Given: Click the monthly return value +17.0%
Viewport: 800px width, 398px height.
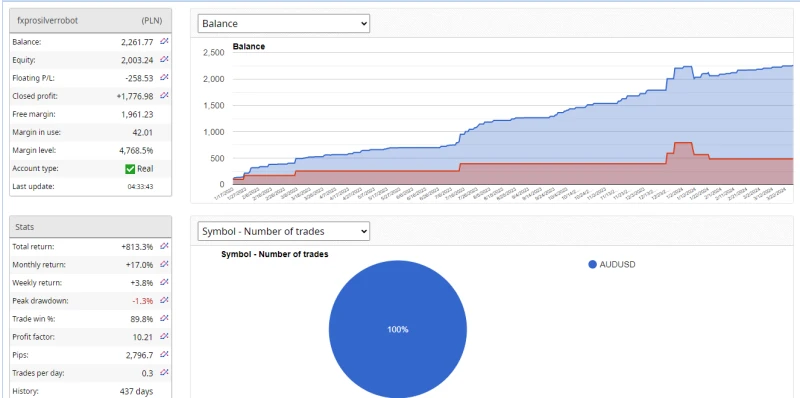Looking at the screenshot, I should point(139,265).
